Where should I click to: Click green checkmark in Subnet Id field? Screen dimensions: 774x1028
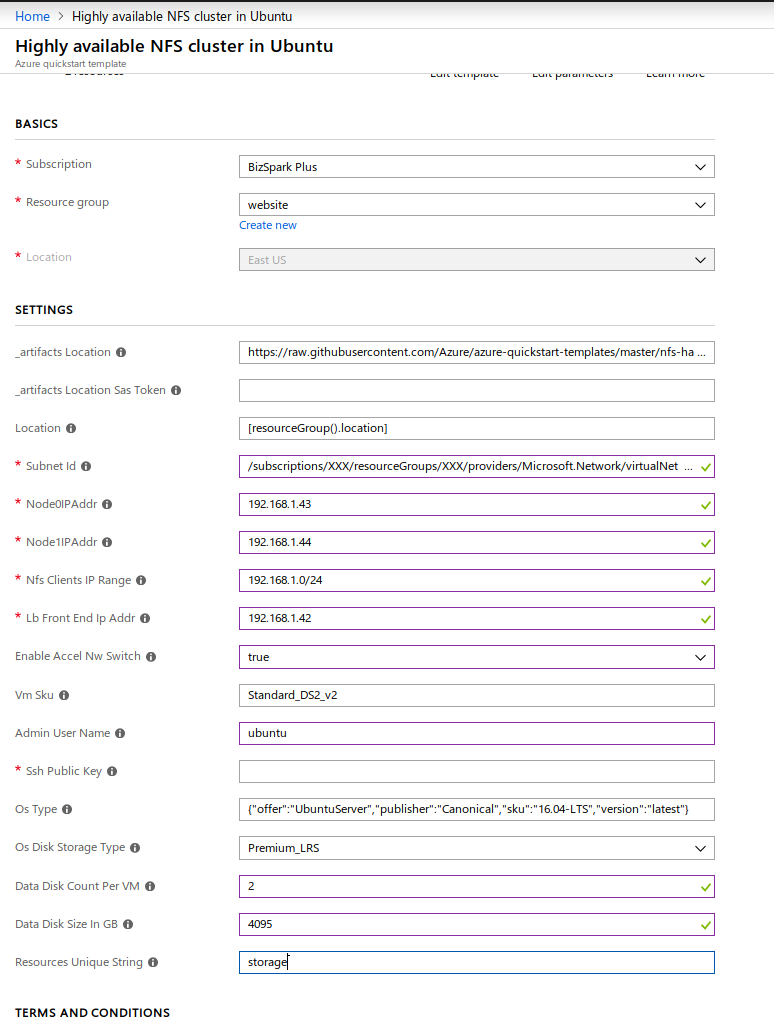pyautogui.click(x=706, y=467)
